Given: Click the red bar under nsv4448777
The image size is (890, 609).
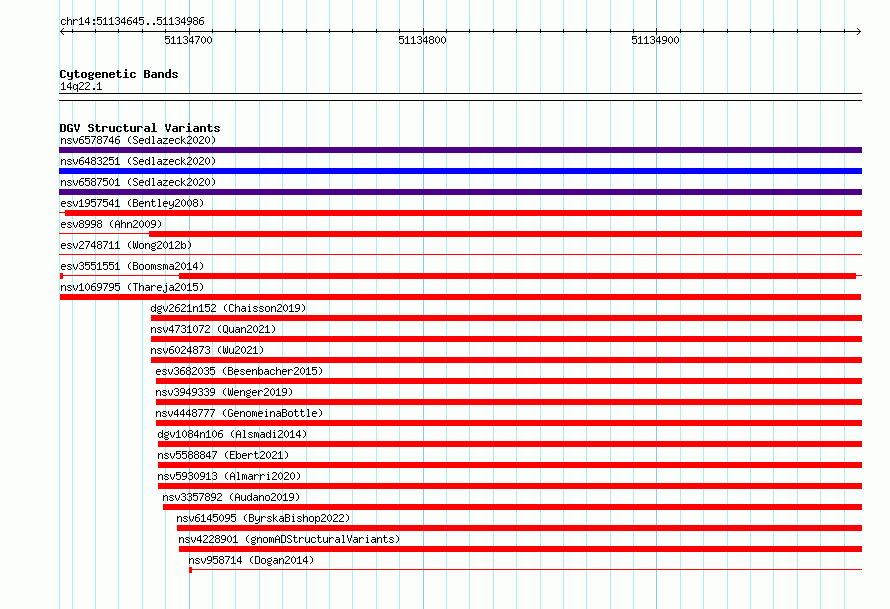Looking at the screenshot, I should click(509, 423).
